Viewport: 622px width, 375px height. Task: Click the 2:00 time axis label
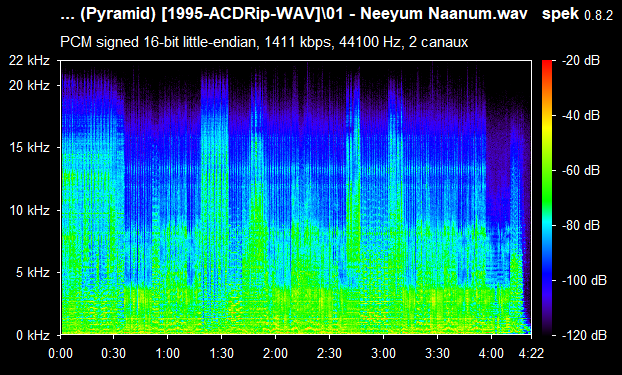coord(275,353)
